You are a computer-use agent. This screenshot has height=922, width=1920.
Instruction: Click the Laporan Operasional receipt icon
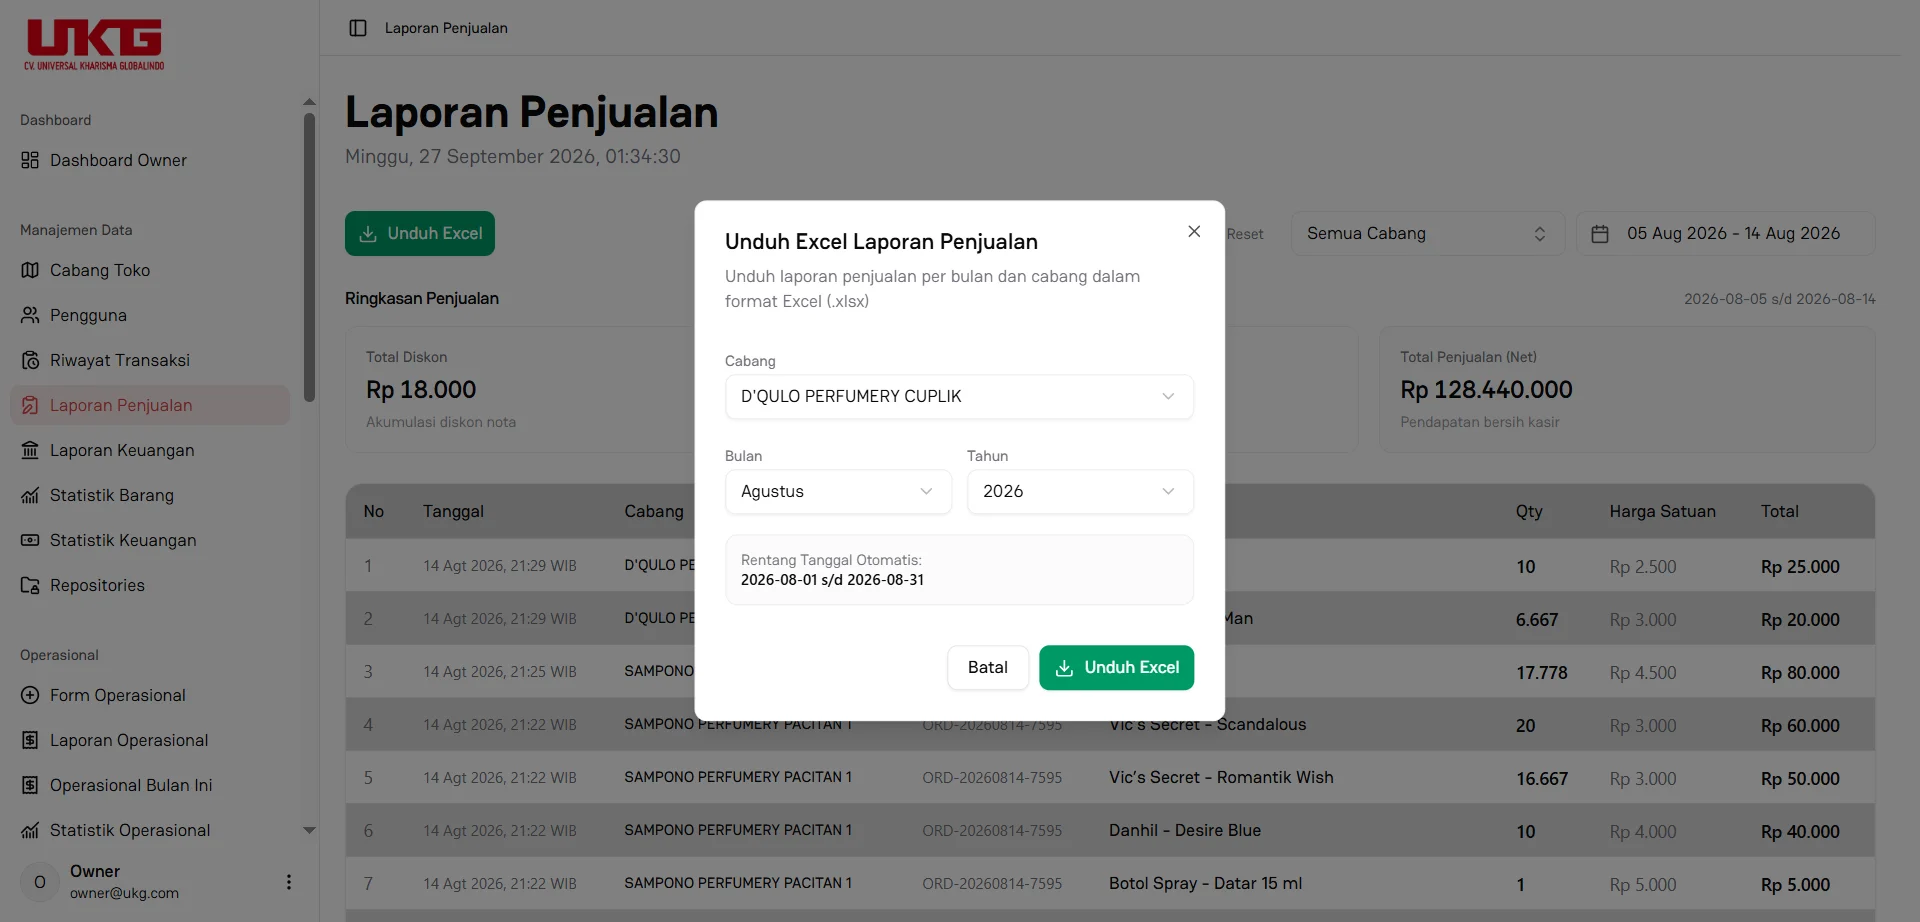point(30,740)
